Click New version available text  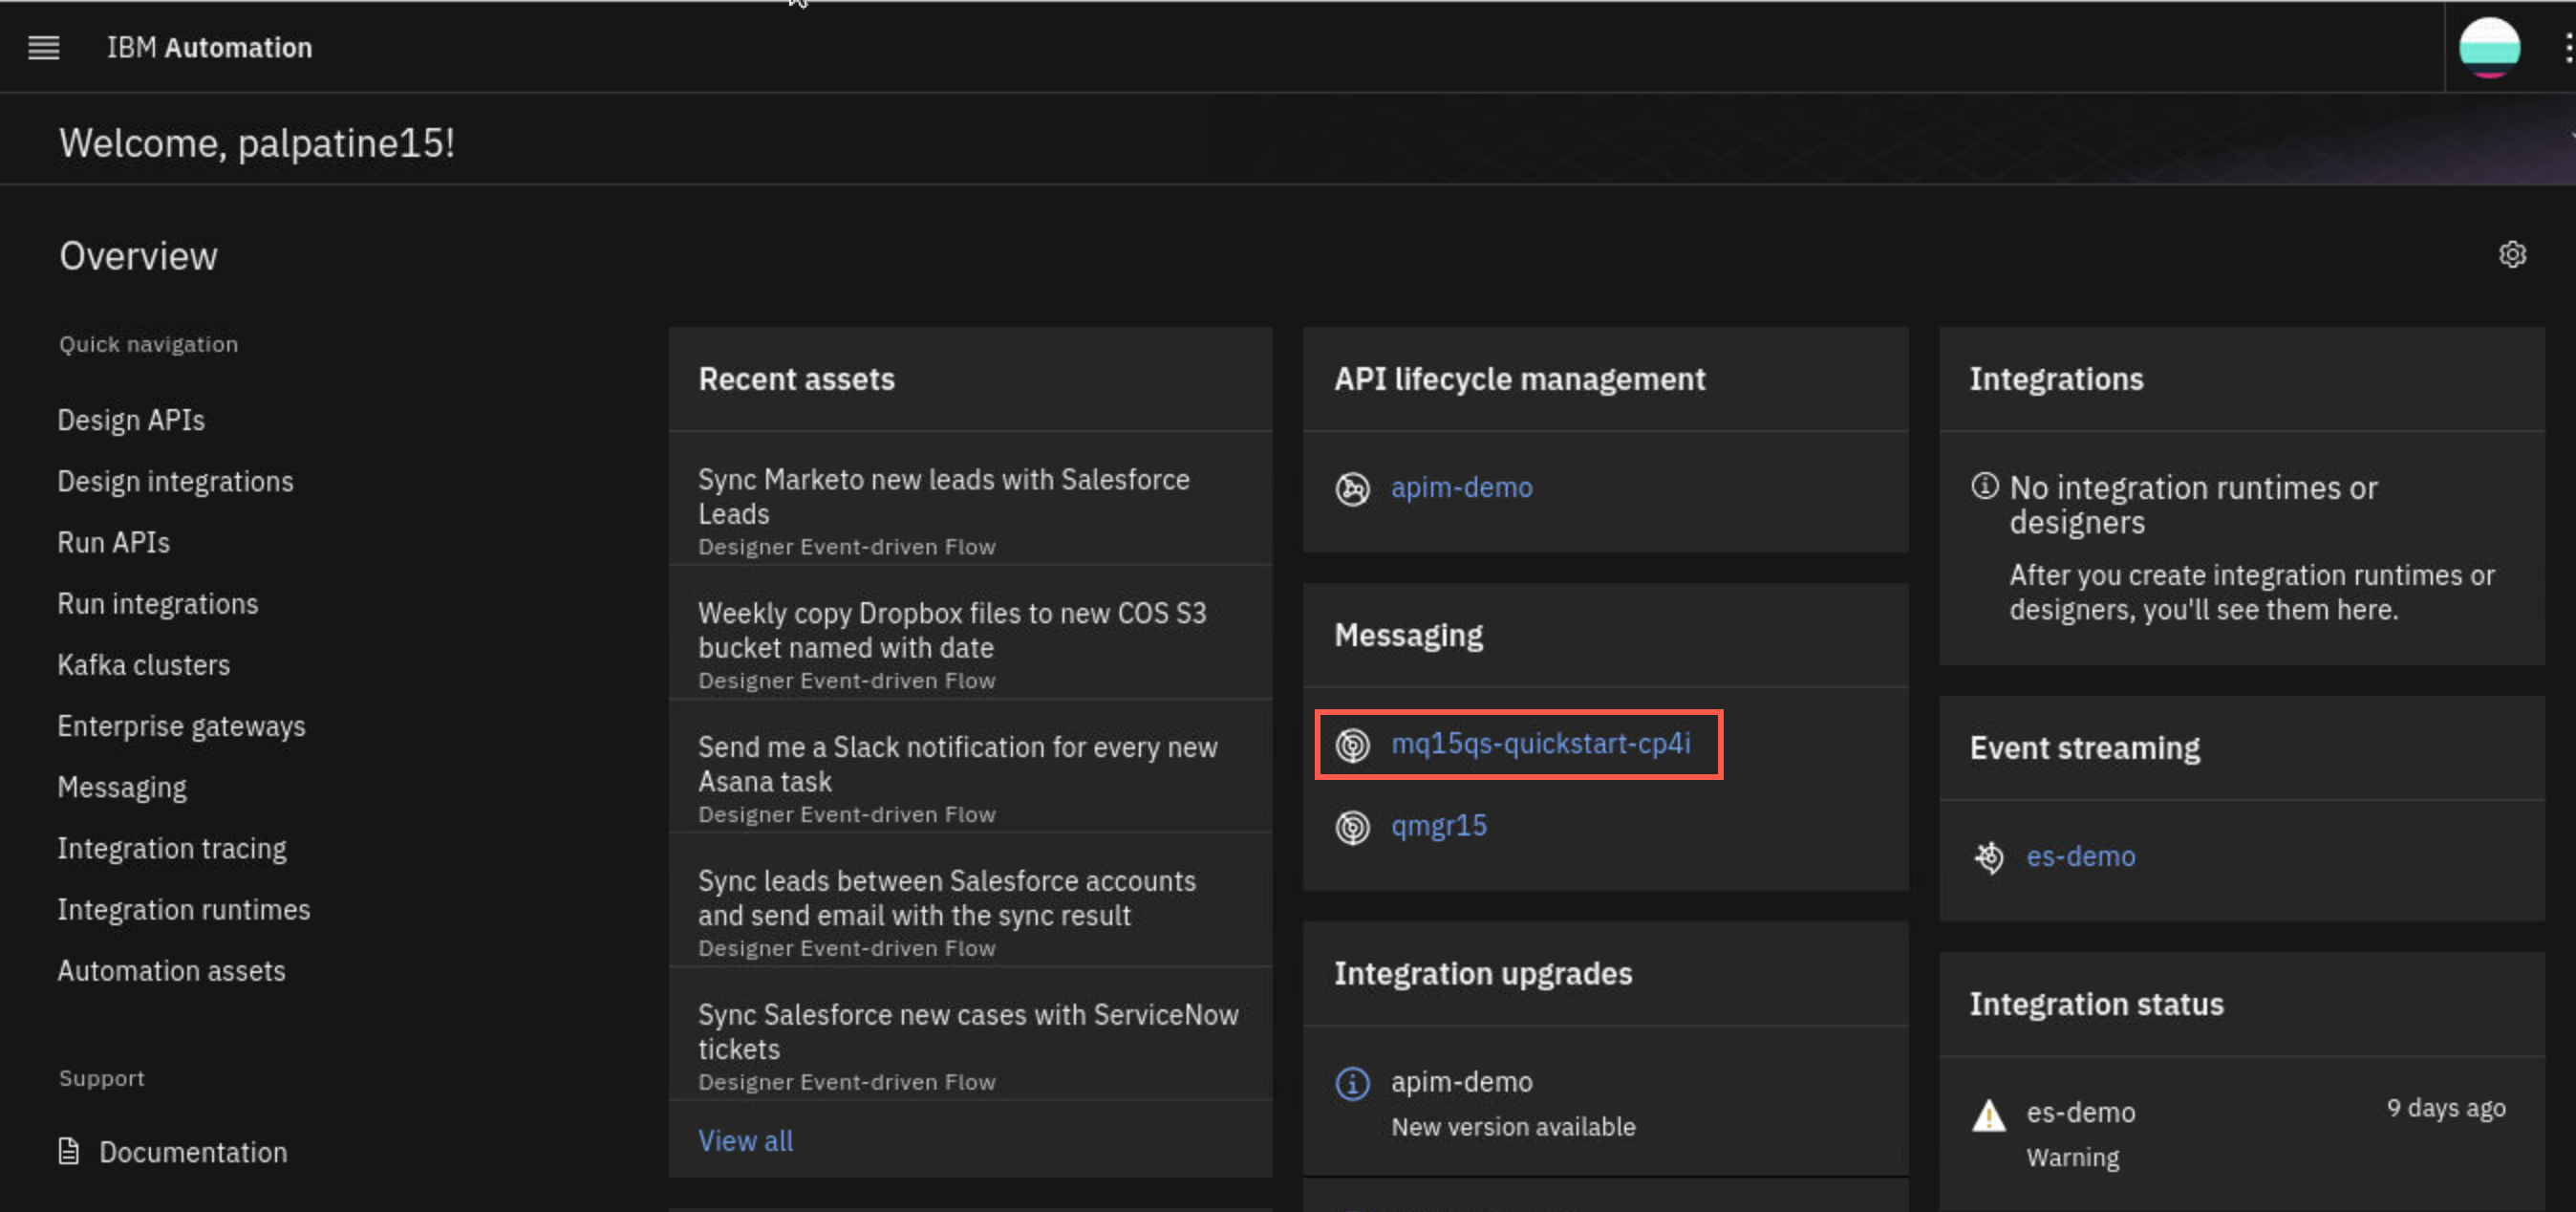(x=1513, y=1127)
